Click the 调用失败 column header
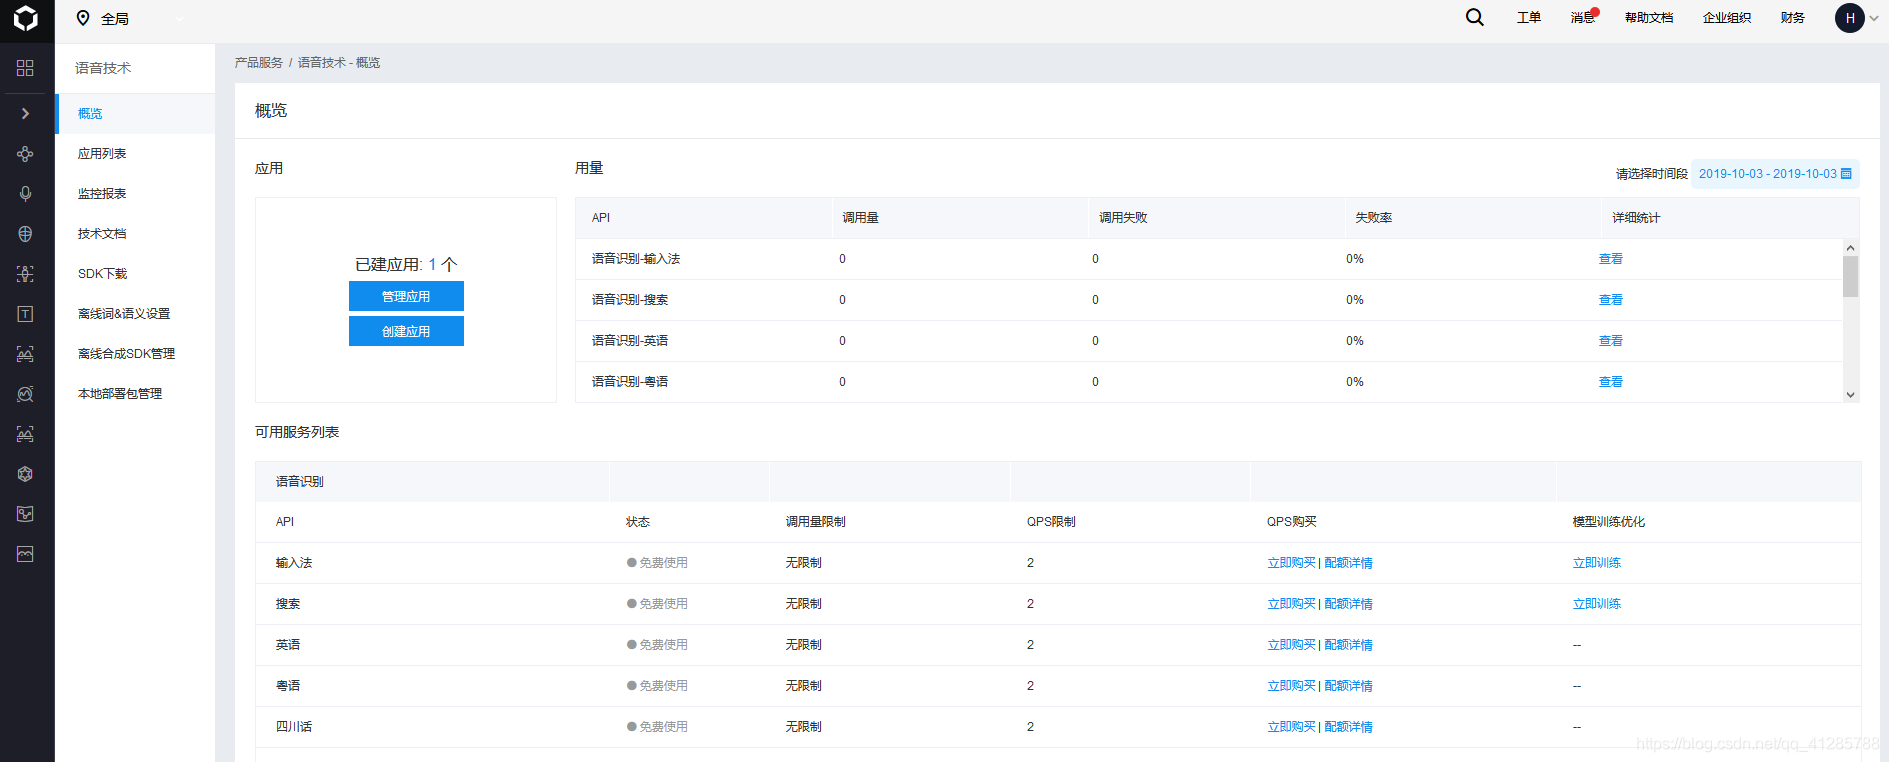This screenshot has width=1889, height=762. [x=1123, y=218]
